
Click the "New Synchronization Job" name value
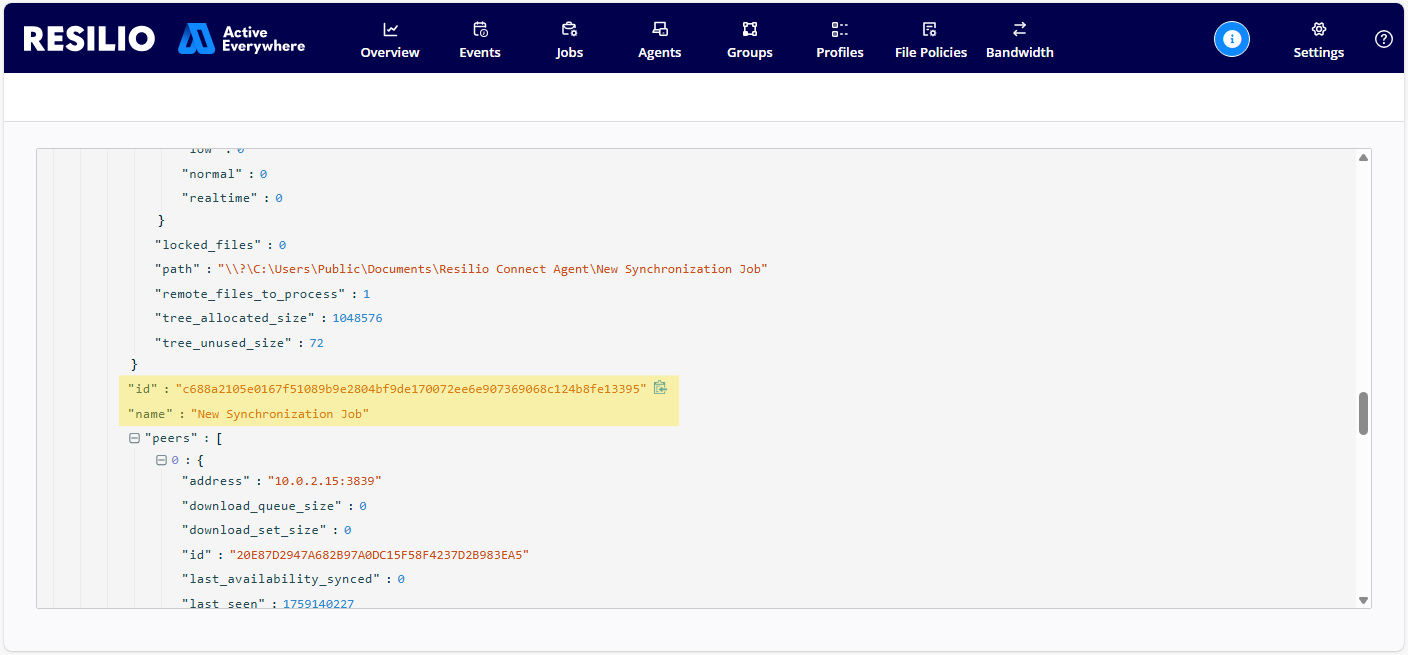pyautogui.click(x=280, y=414)
